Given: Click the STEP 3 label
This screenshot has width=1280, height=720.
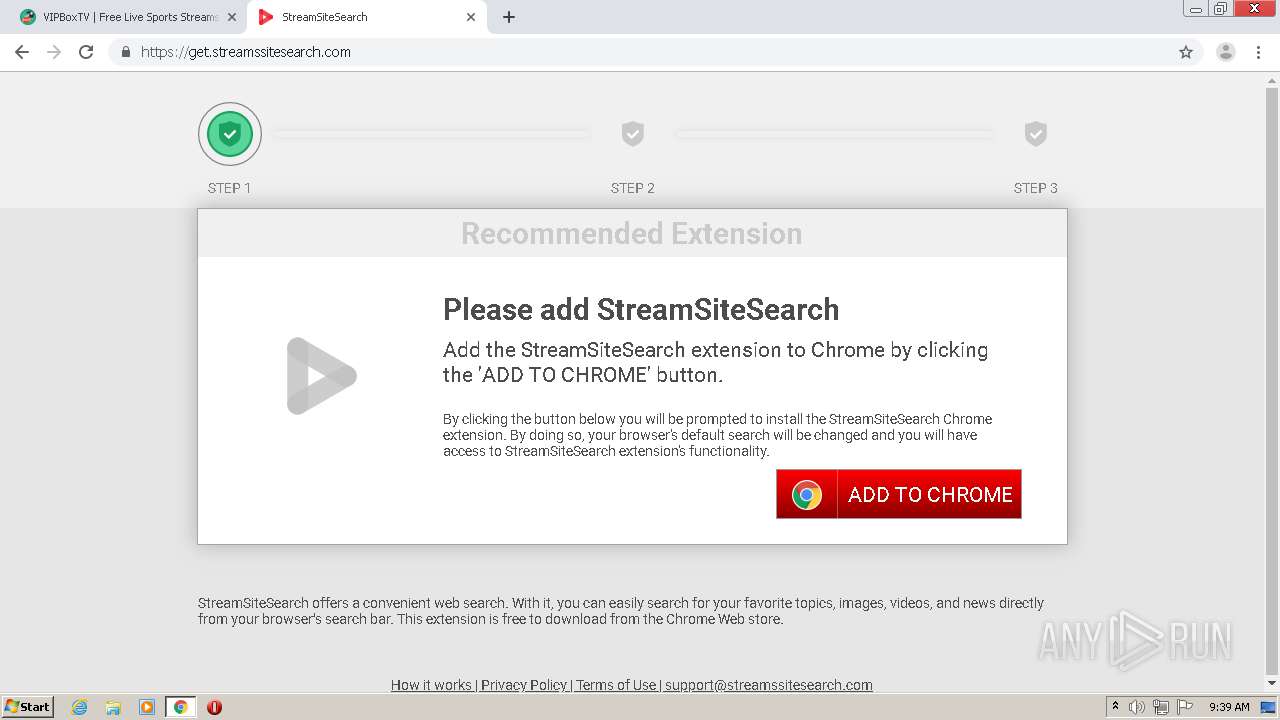Looking at the screenshot, I should [x=1036, y=188].
